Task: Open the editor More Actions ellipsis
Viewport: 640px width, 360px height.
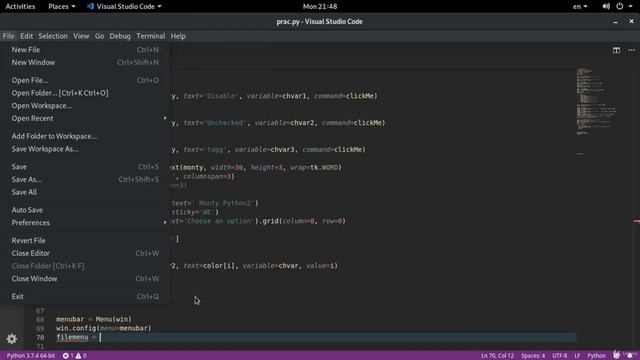Action: tap(631, 50)
